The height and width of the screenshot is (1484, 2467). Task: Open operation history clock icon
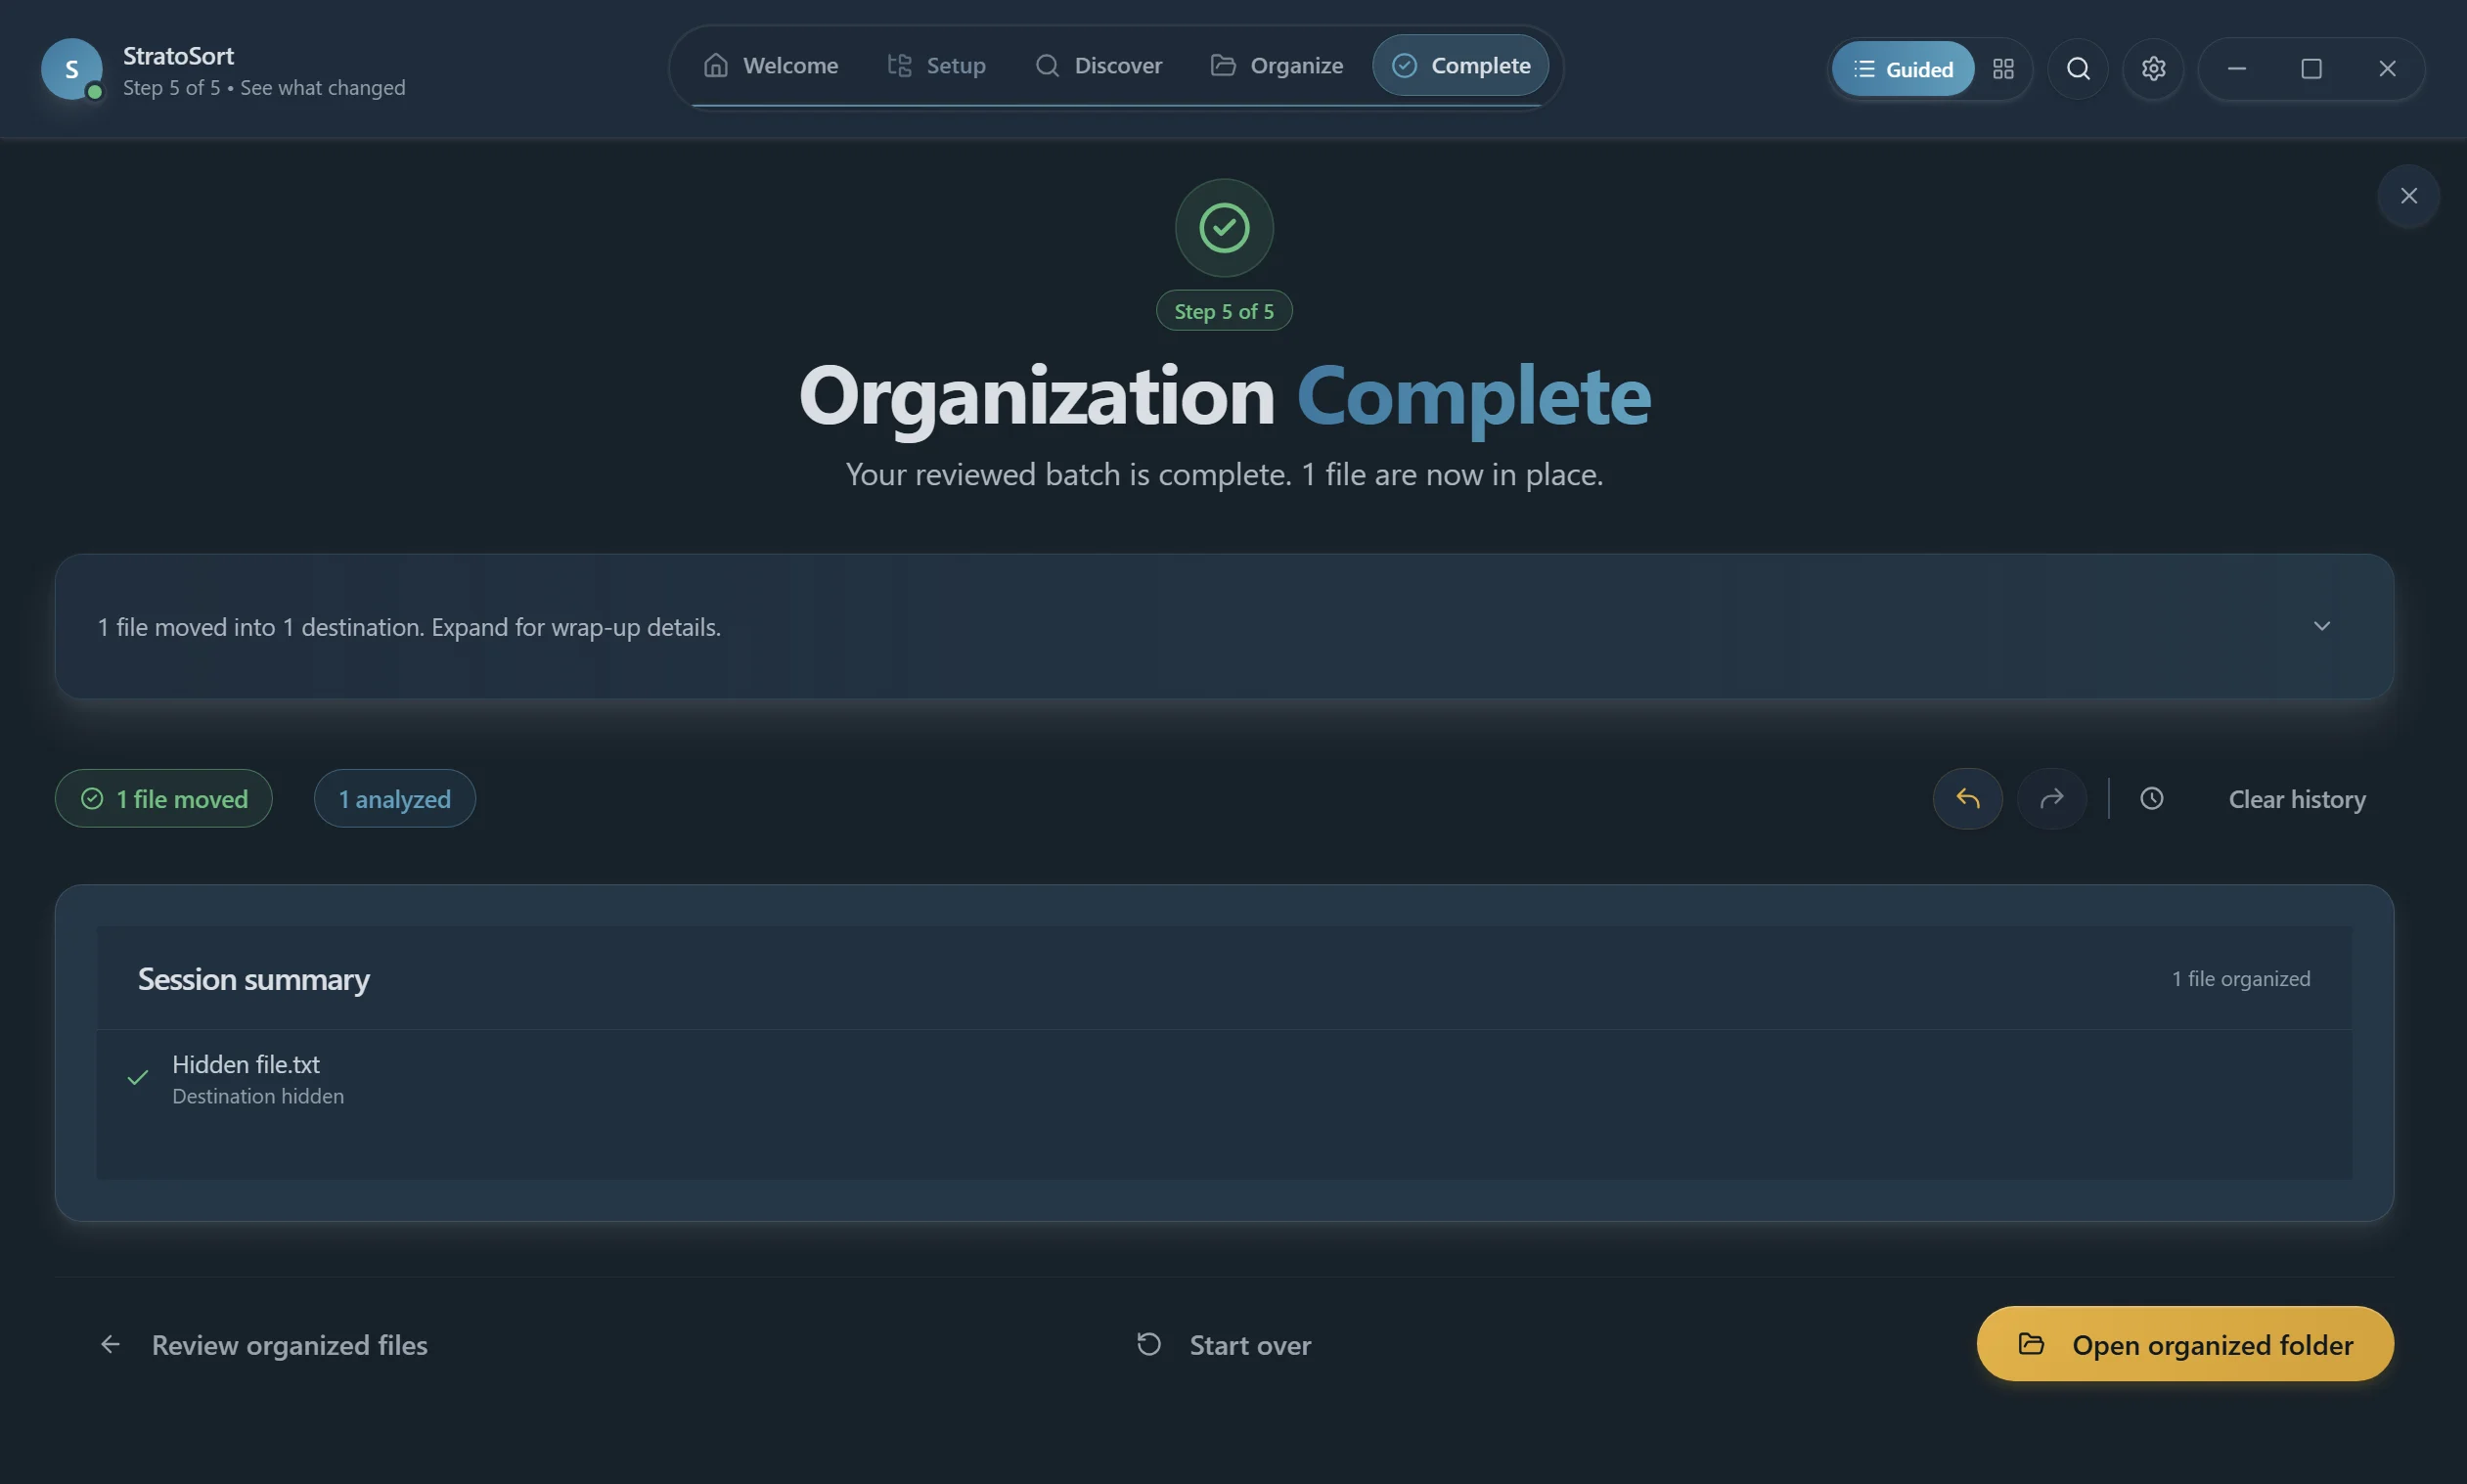[2151, 799]
